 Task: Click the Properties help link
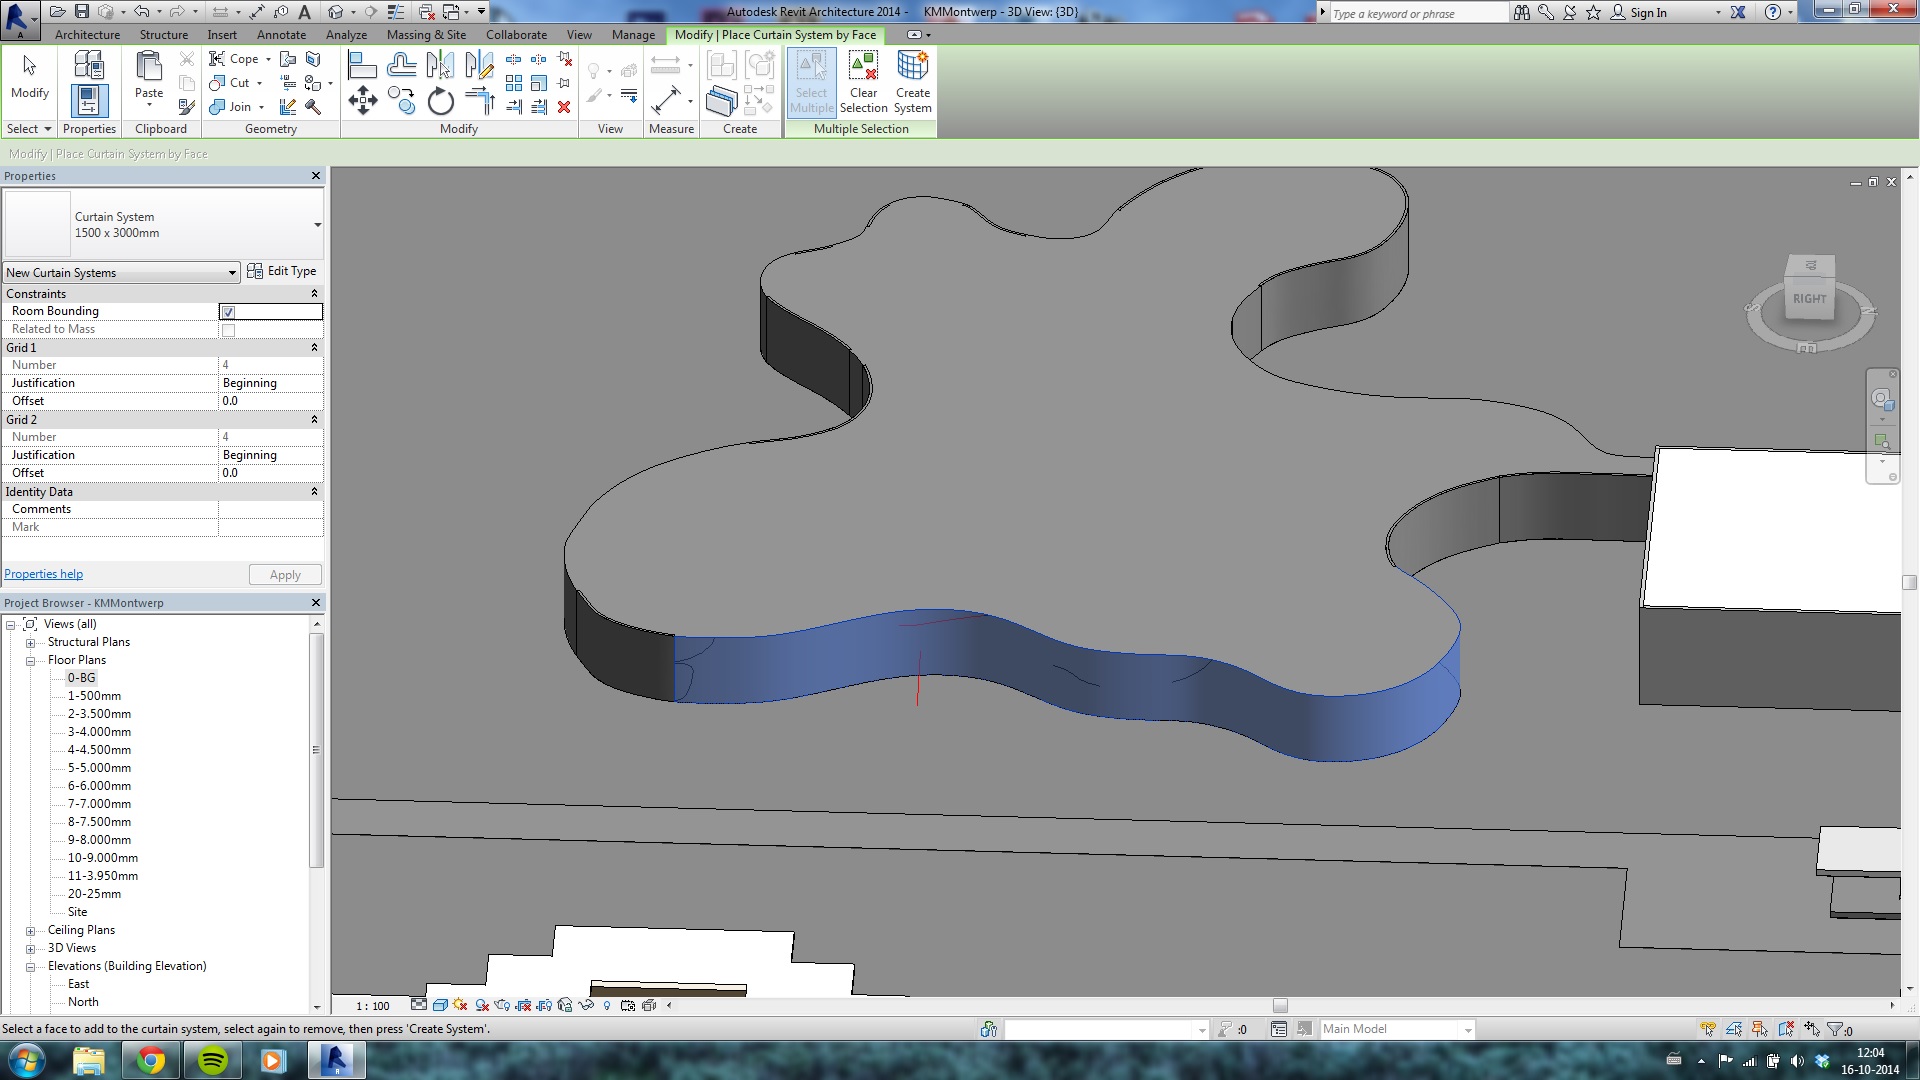click(43, 574)
